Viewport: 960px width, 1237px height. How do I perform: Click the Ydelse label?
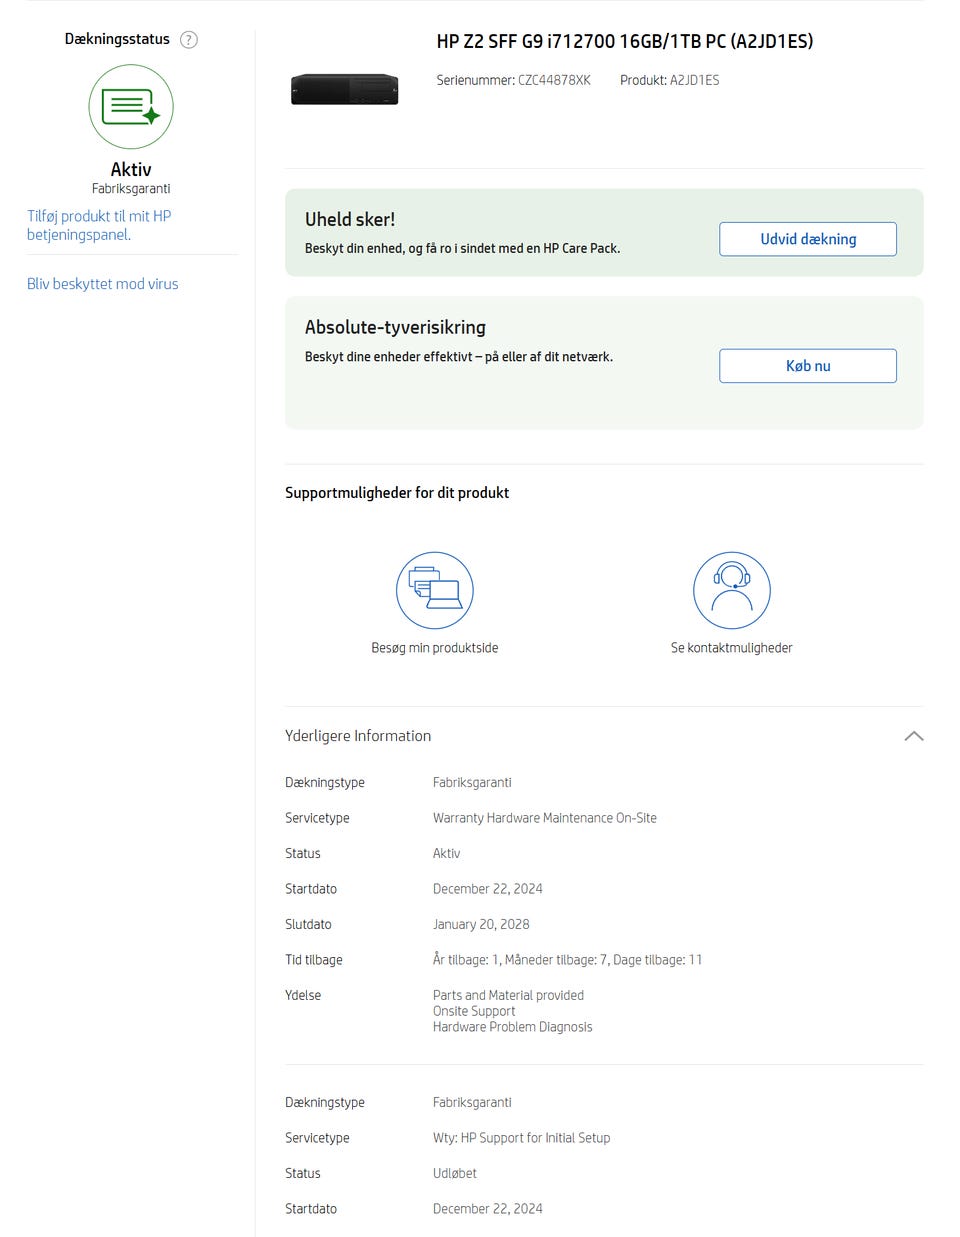[303, 995]
